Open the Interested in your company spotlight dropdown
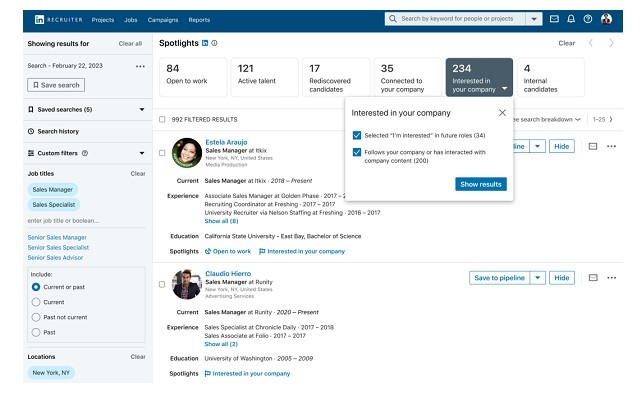The height and width of the screenshot is (397, 642). click(504, 88)
